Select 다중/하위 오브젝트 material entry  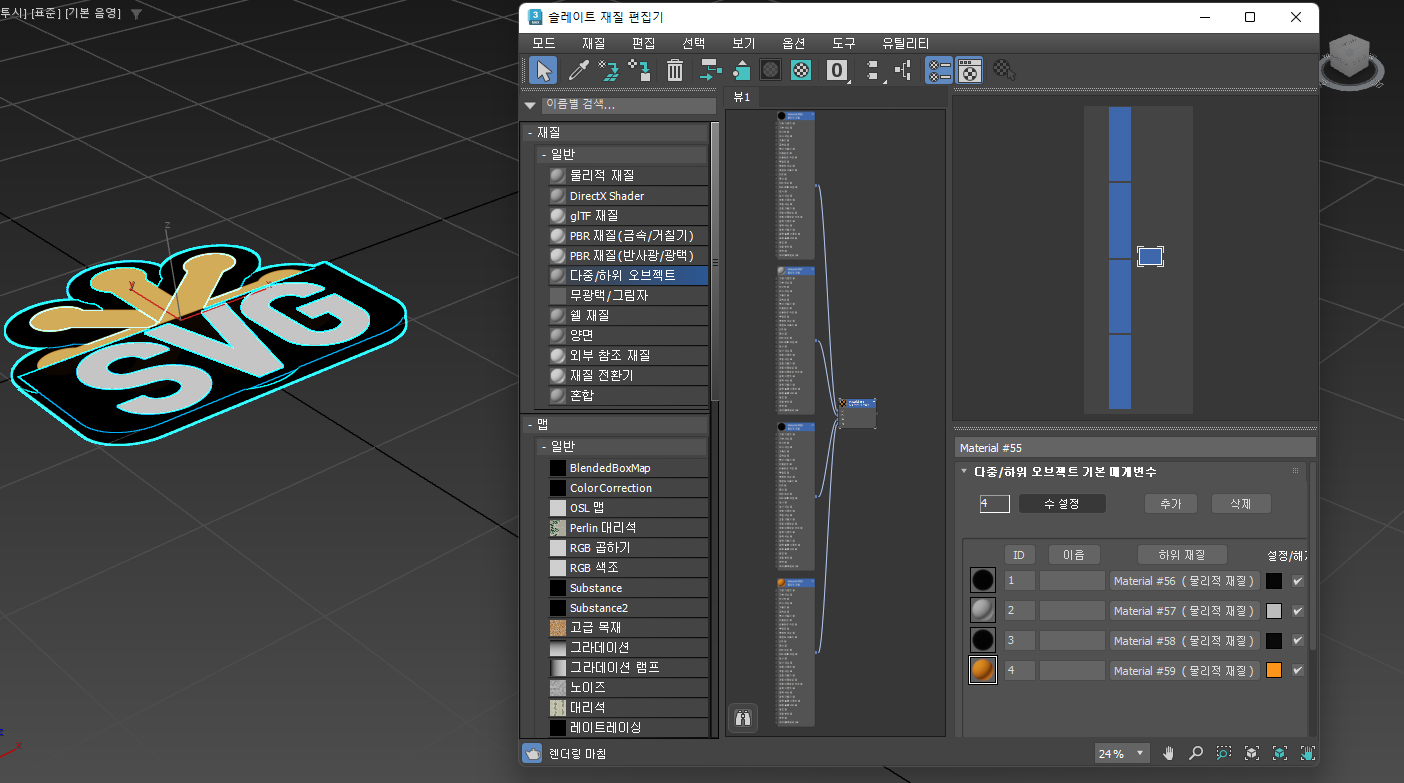click(628, 275)
